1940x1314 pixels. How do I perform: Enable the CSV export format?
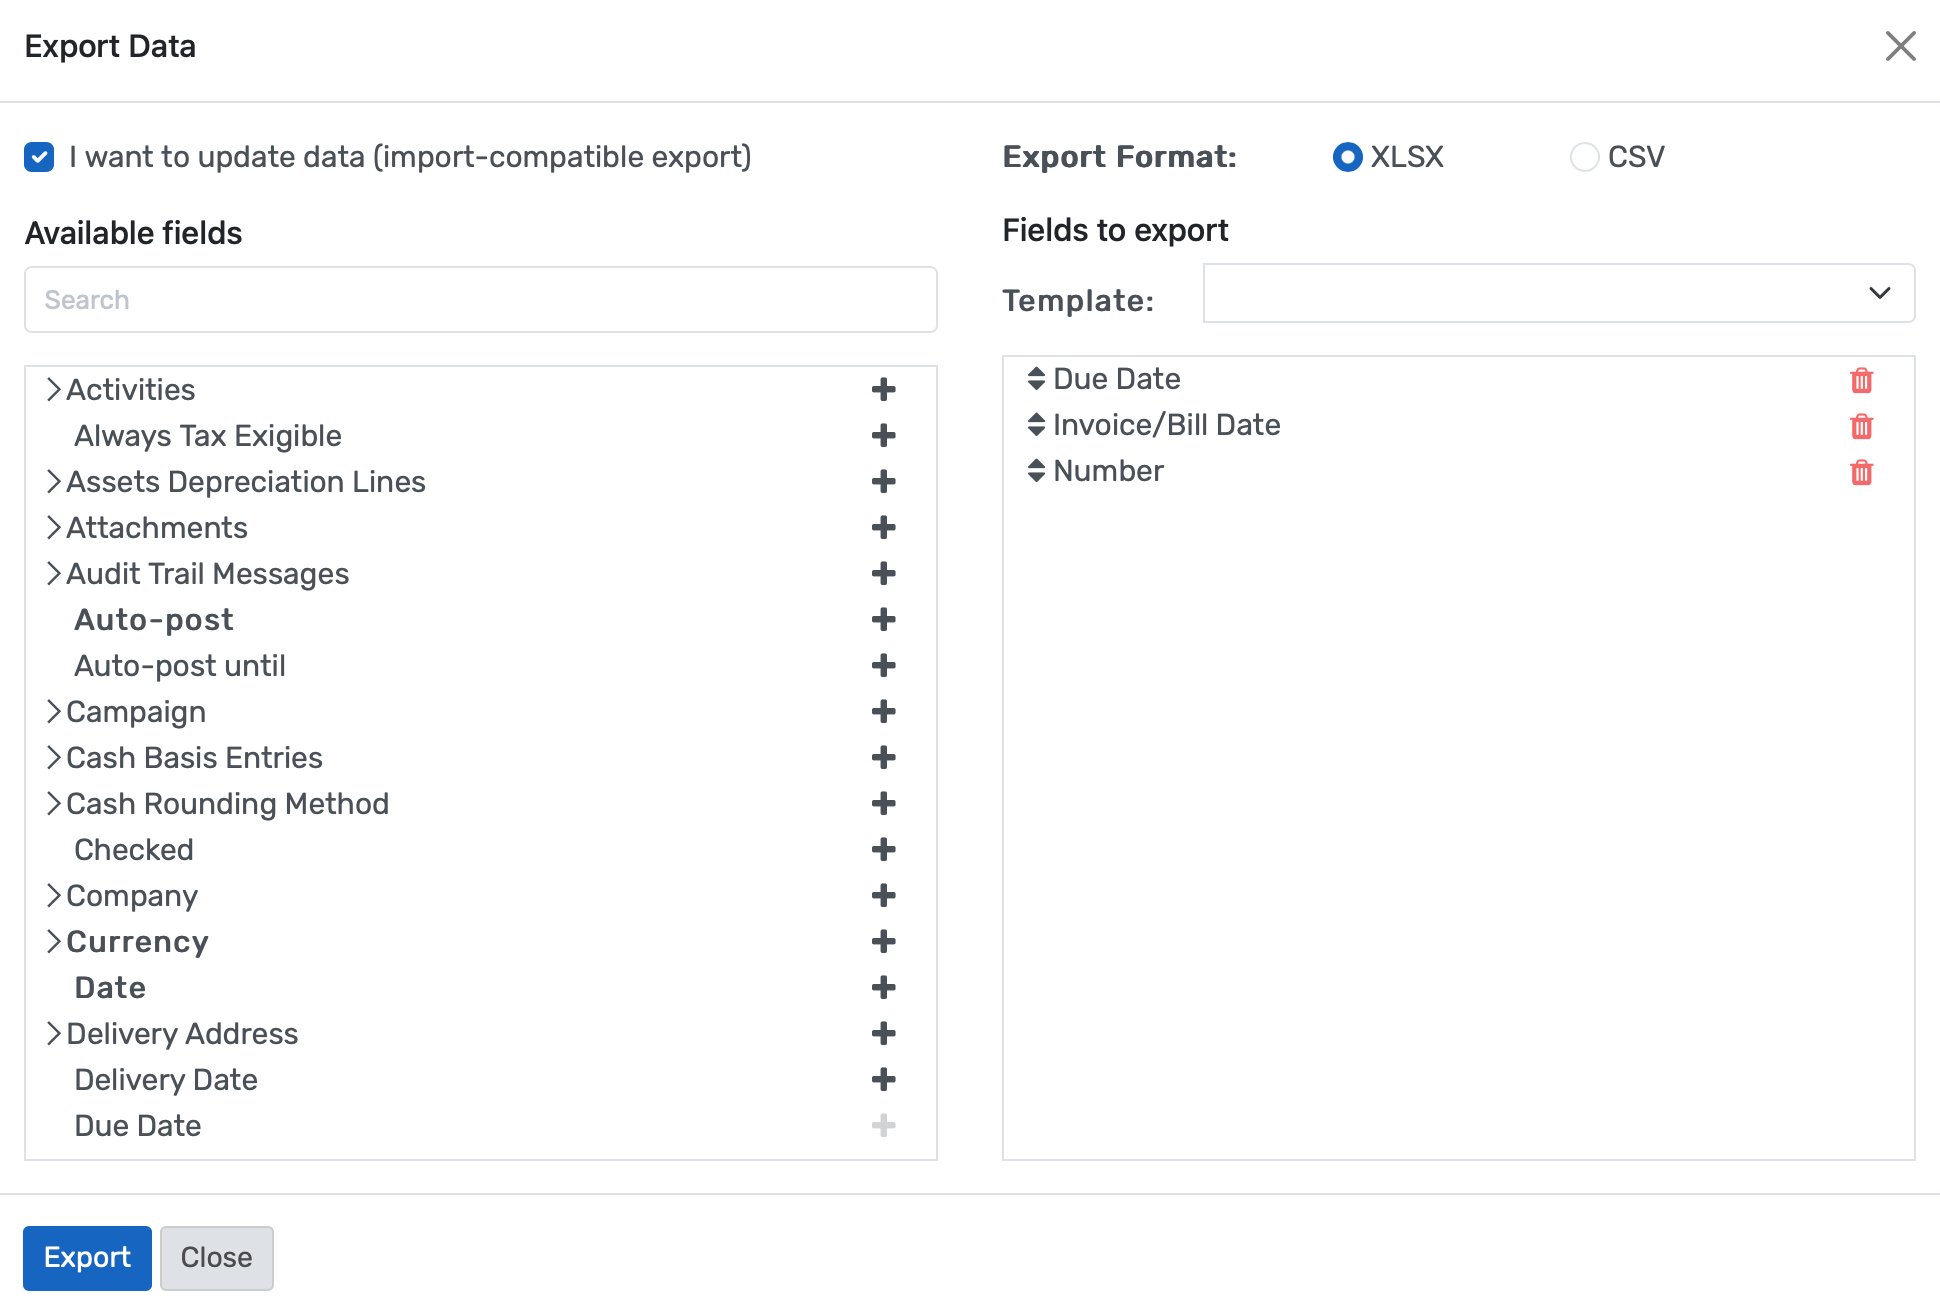click(x=1584, y=157)
